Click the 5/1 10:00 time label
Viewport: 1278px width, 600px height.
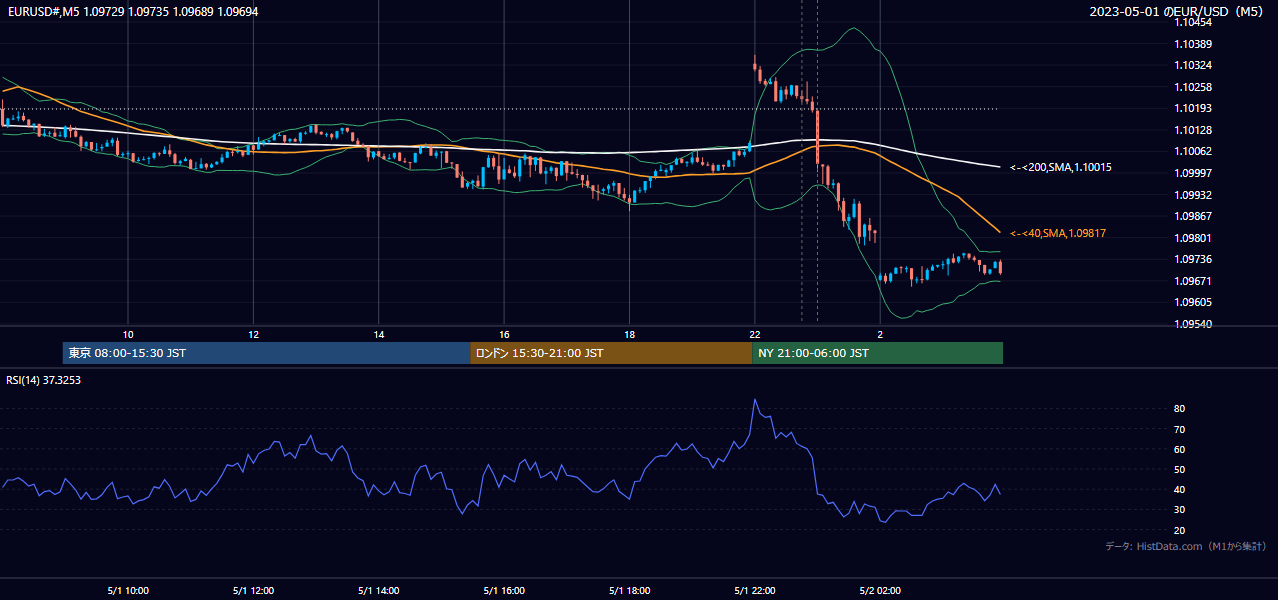[128, 590]
